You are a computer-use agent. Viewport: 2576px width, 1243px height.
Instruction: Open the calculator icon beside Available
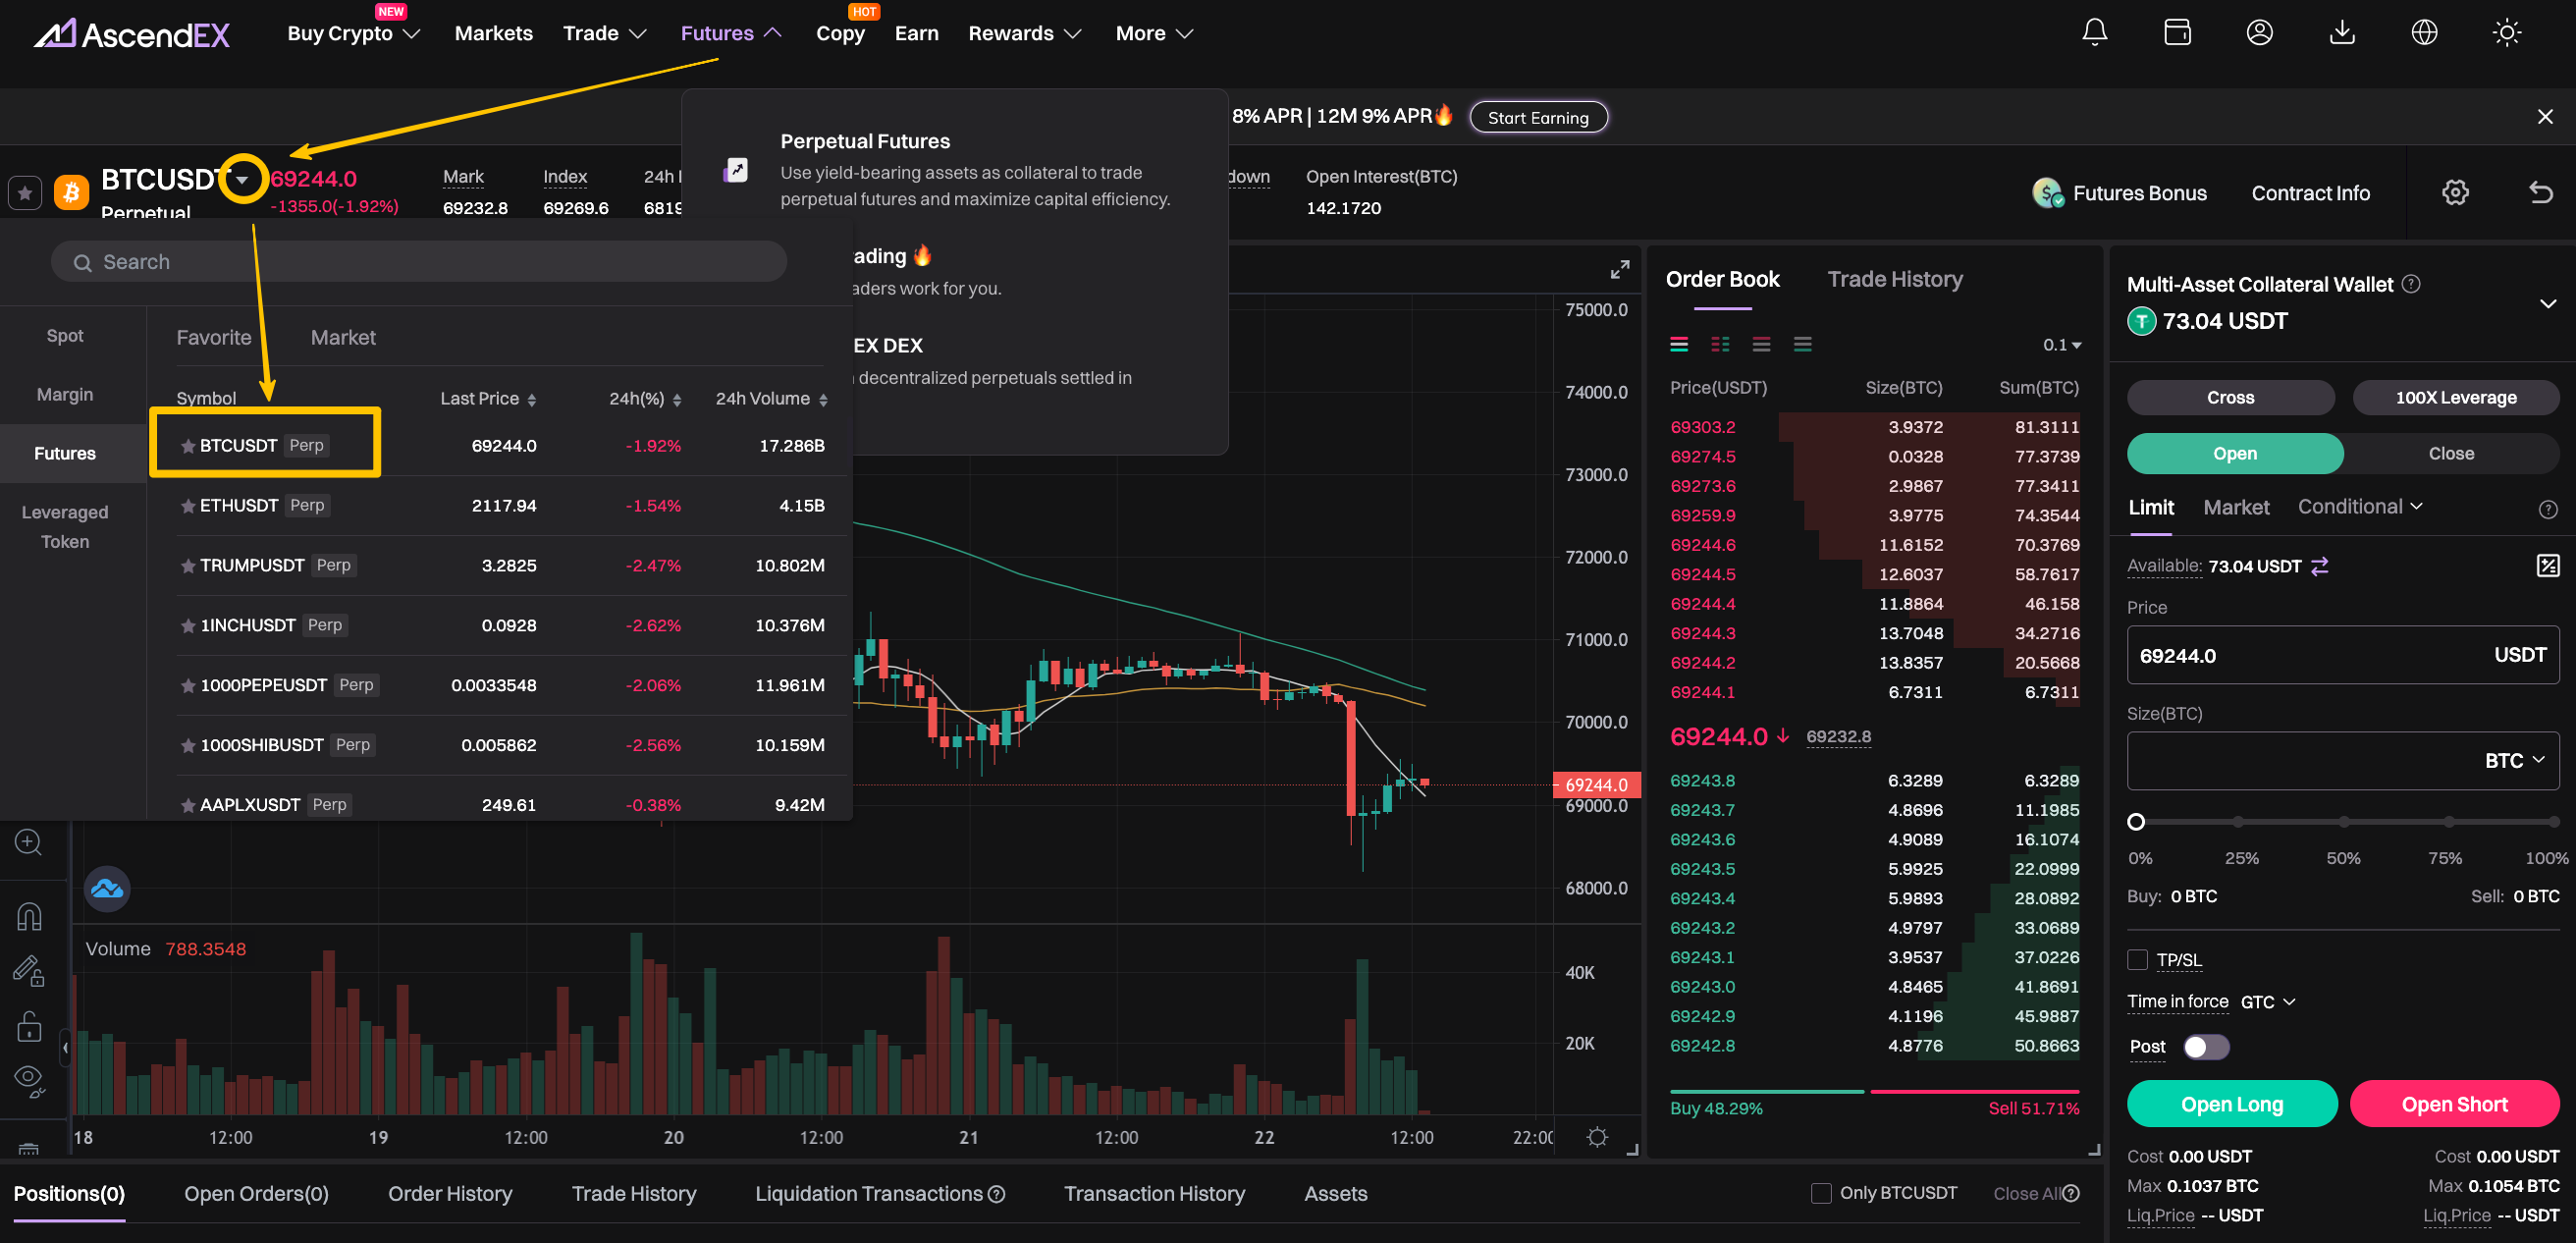2547,566
